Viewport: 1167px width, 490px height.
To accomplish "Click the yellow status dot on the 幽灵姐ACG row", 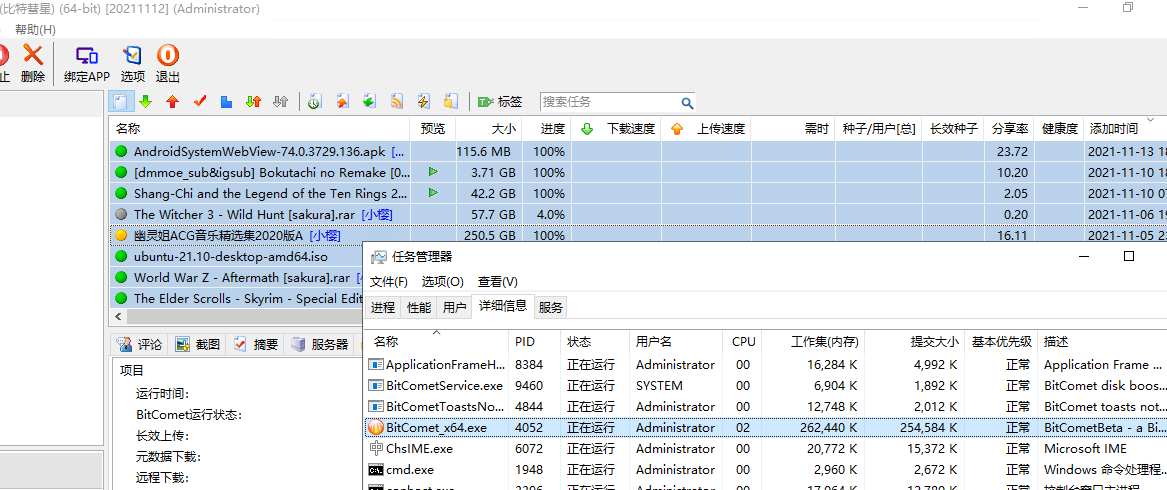I will (121, 235).
